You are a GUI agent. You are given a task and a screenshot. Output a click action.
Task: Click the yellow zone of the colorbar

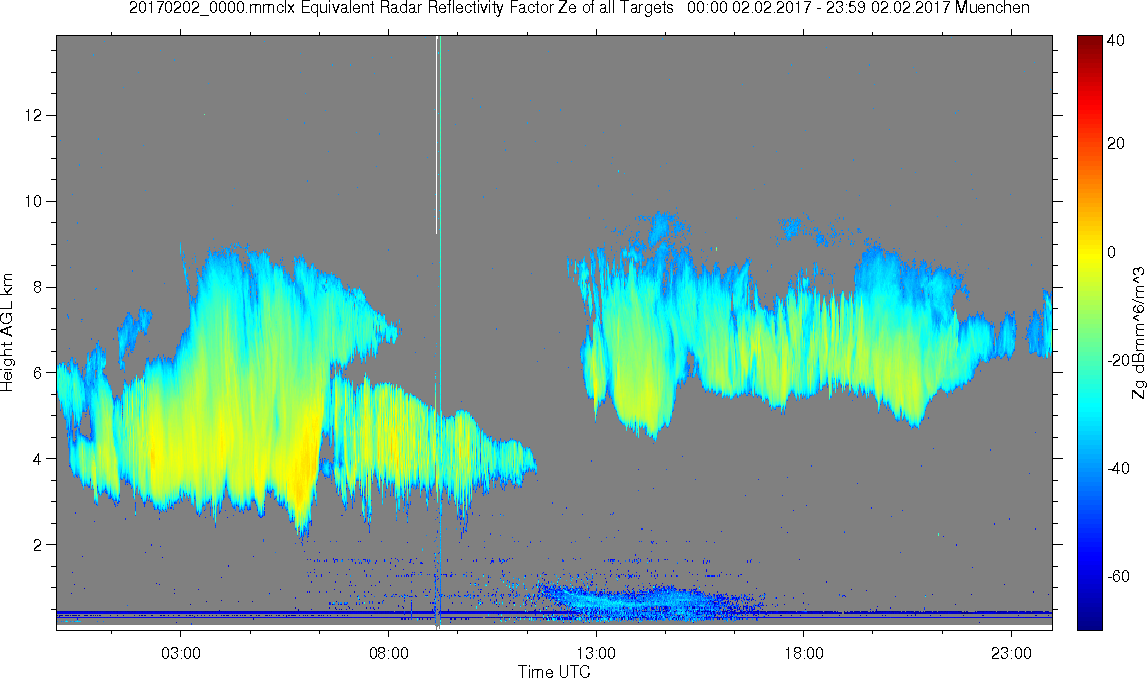tap(1089, 252)
